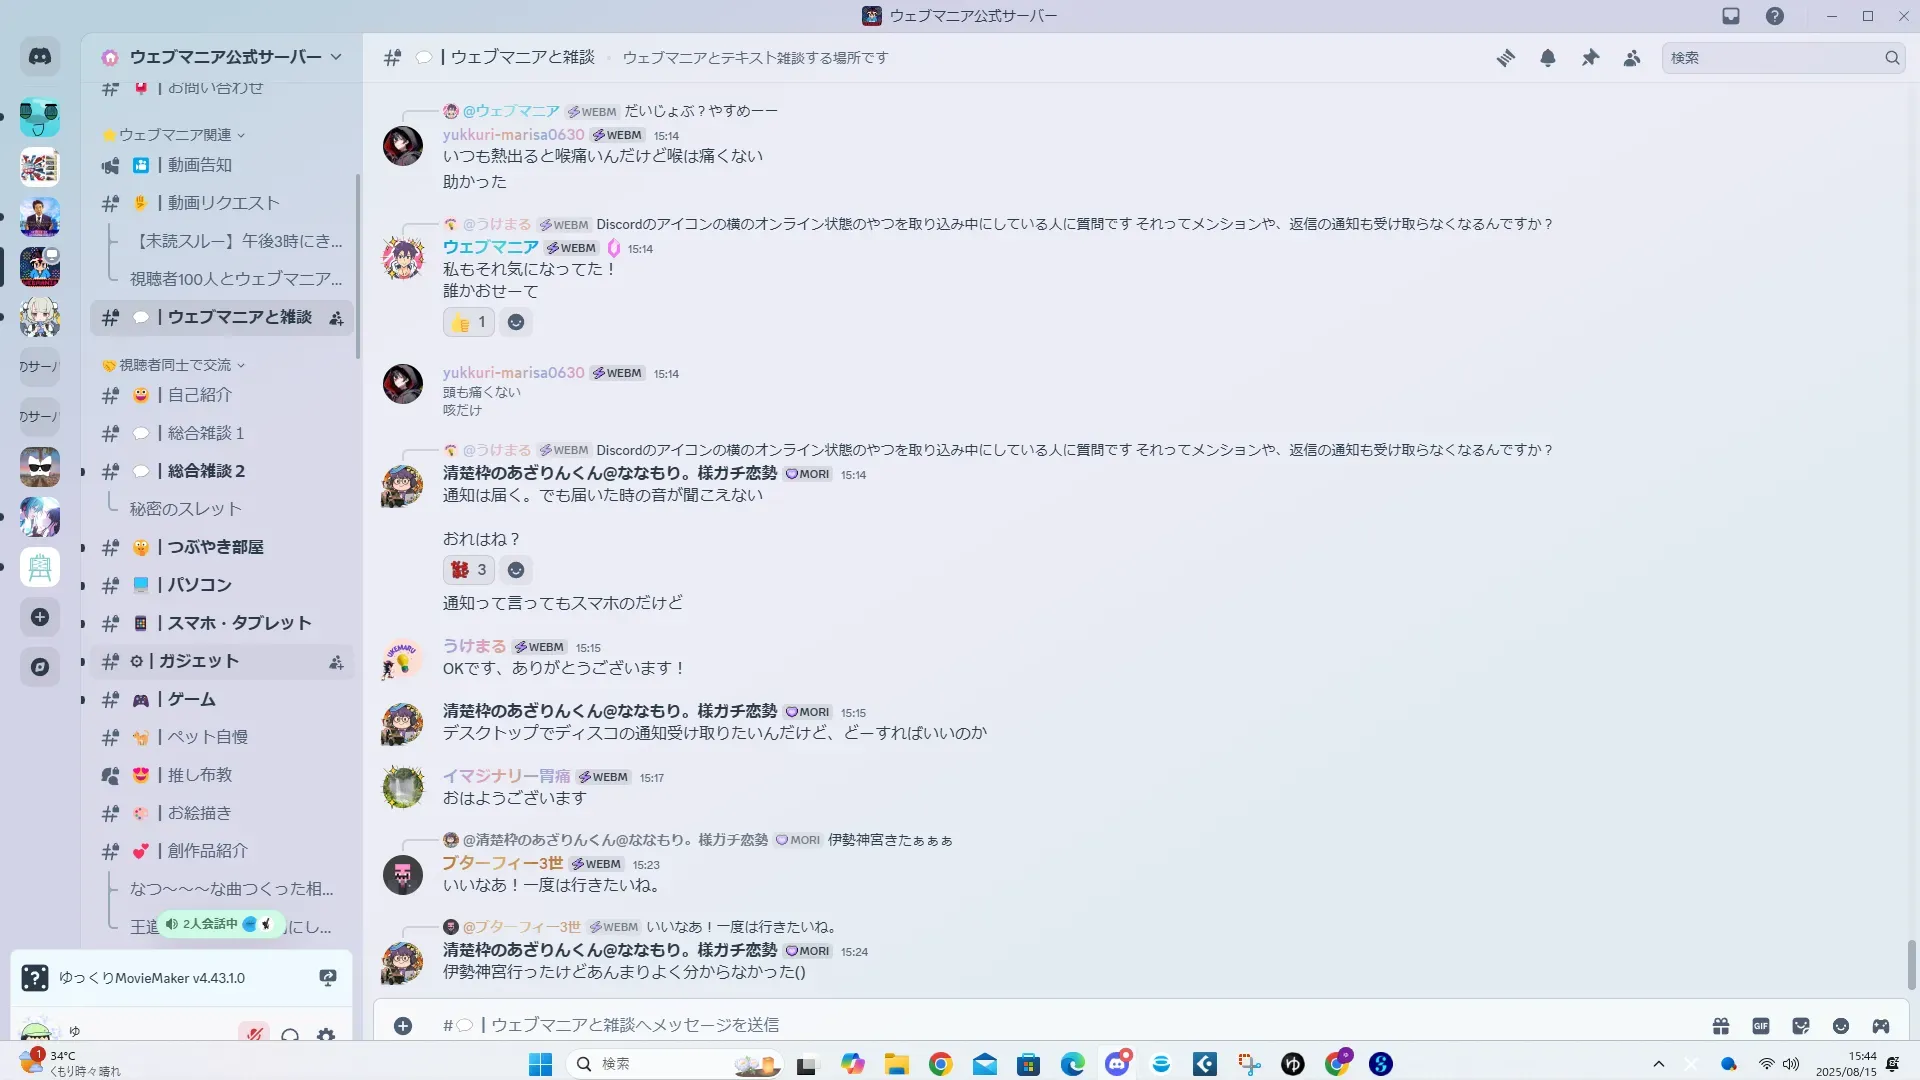The height and width of the screenshot is (1080, 1920).
Task: Open the sticker picker icon
Action: tap(1801, 1026)
